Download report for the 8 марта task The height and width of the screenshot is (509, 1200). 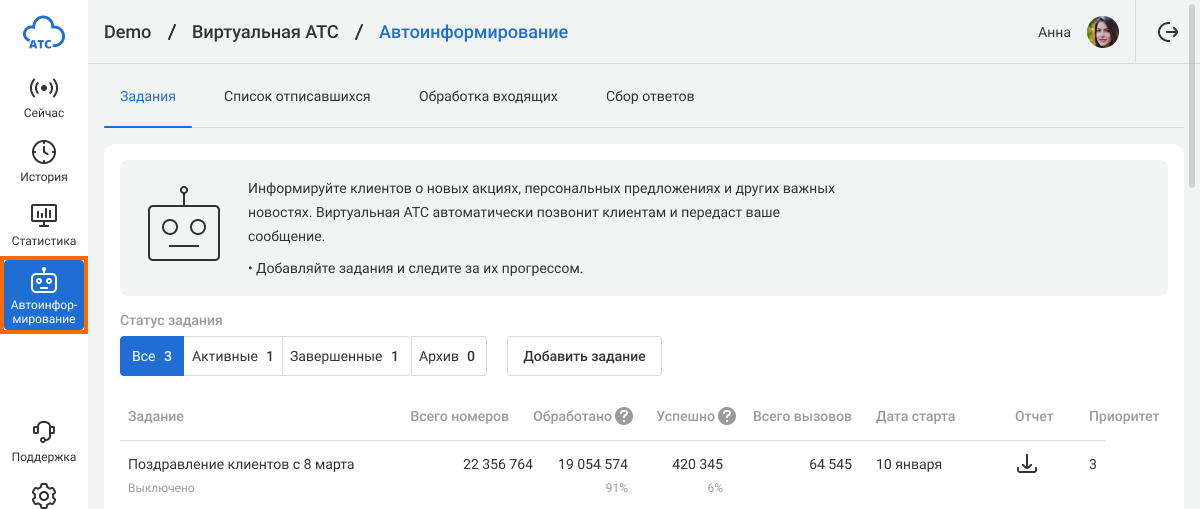(1026, 464)
